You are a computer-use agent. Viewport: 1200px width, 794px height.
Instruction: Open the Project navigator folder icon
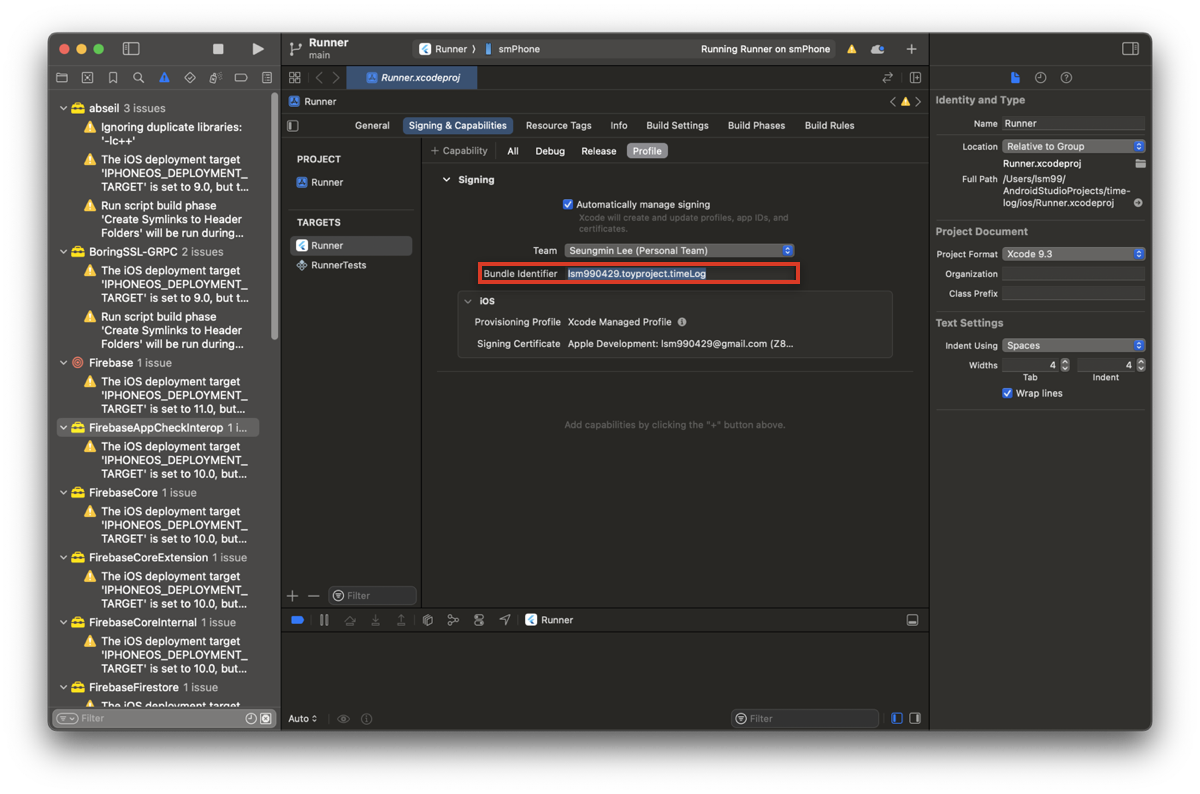(62, 78)
